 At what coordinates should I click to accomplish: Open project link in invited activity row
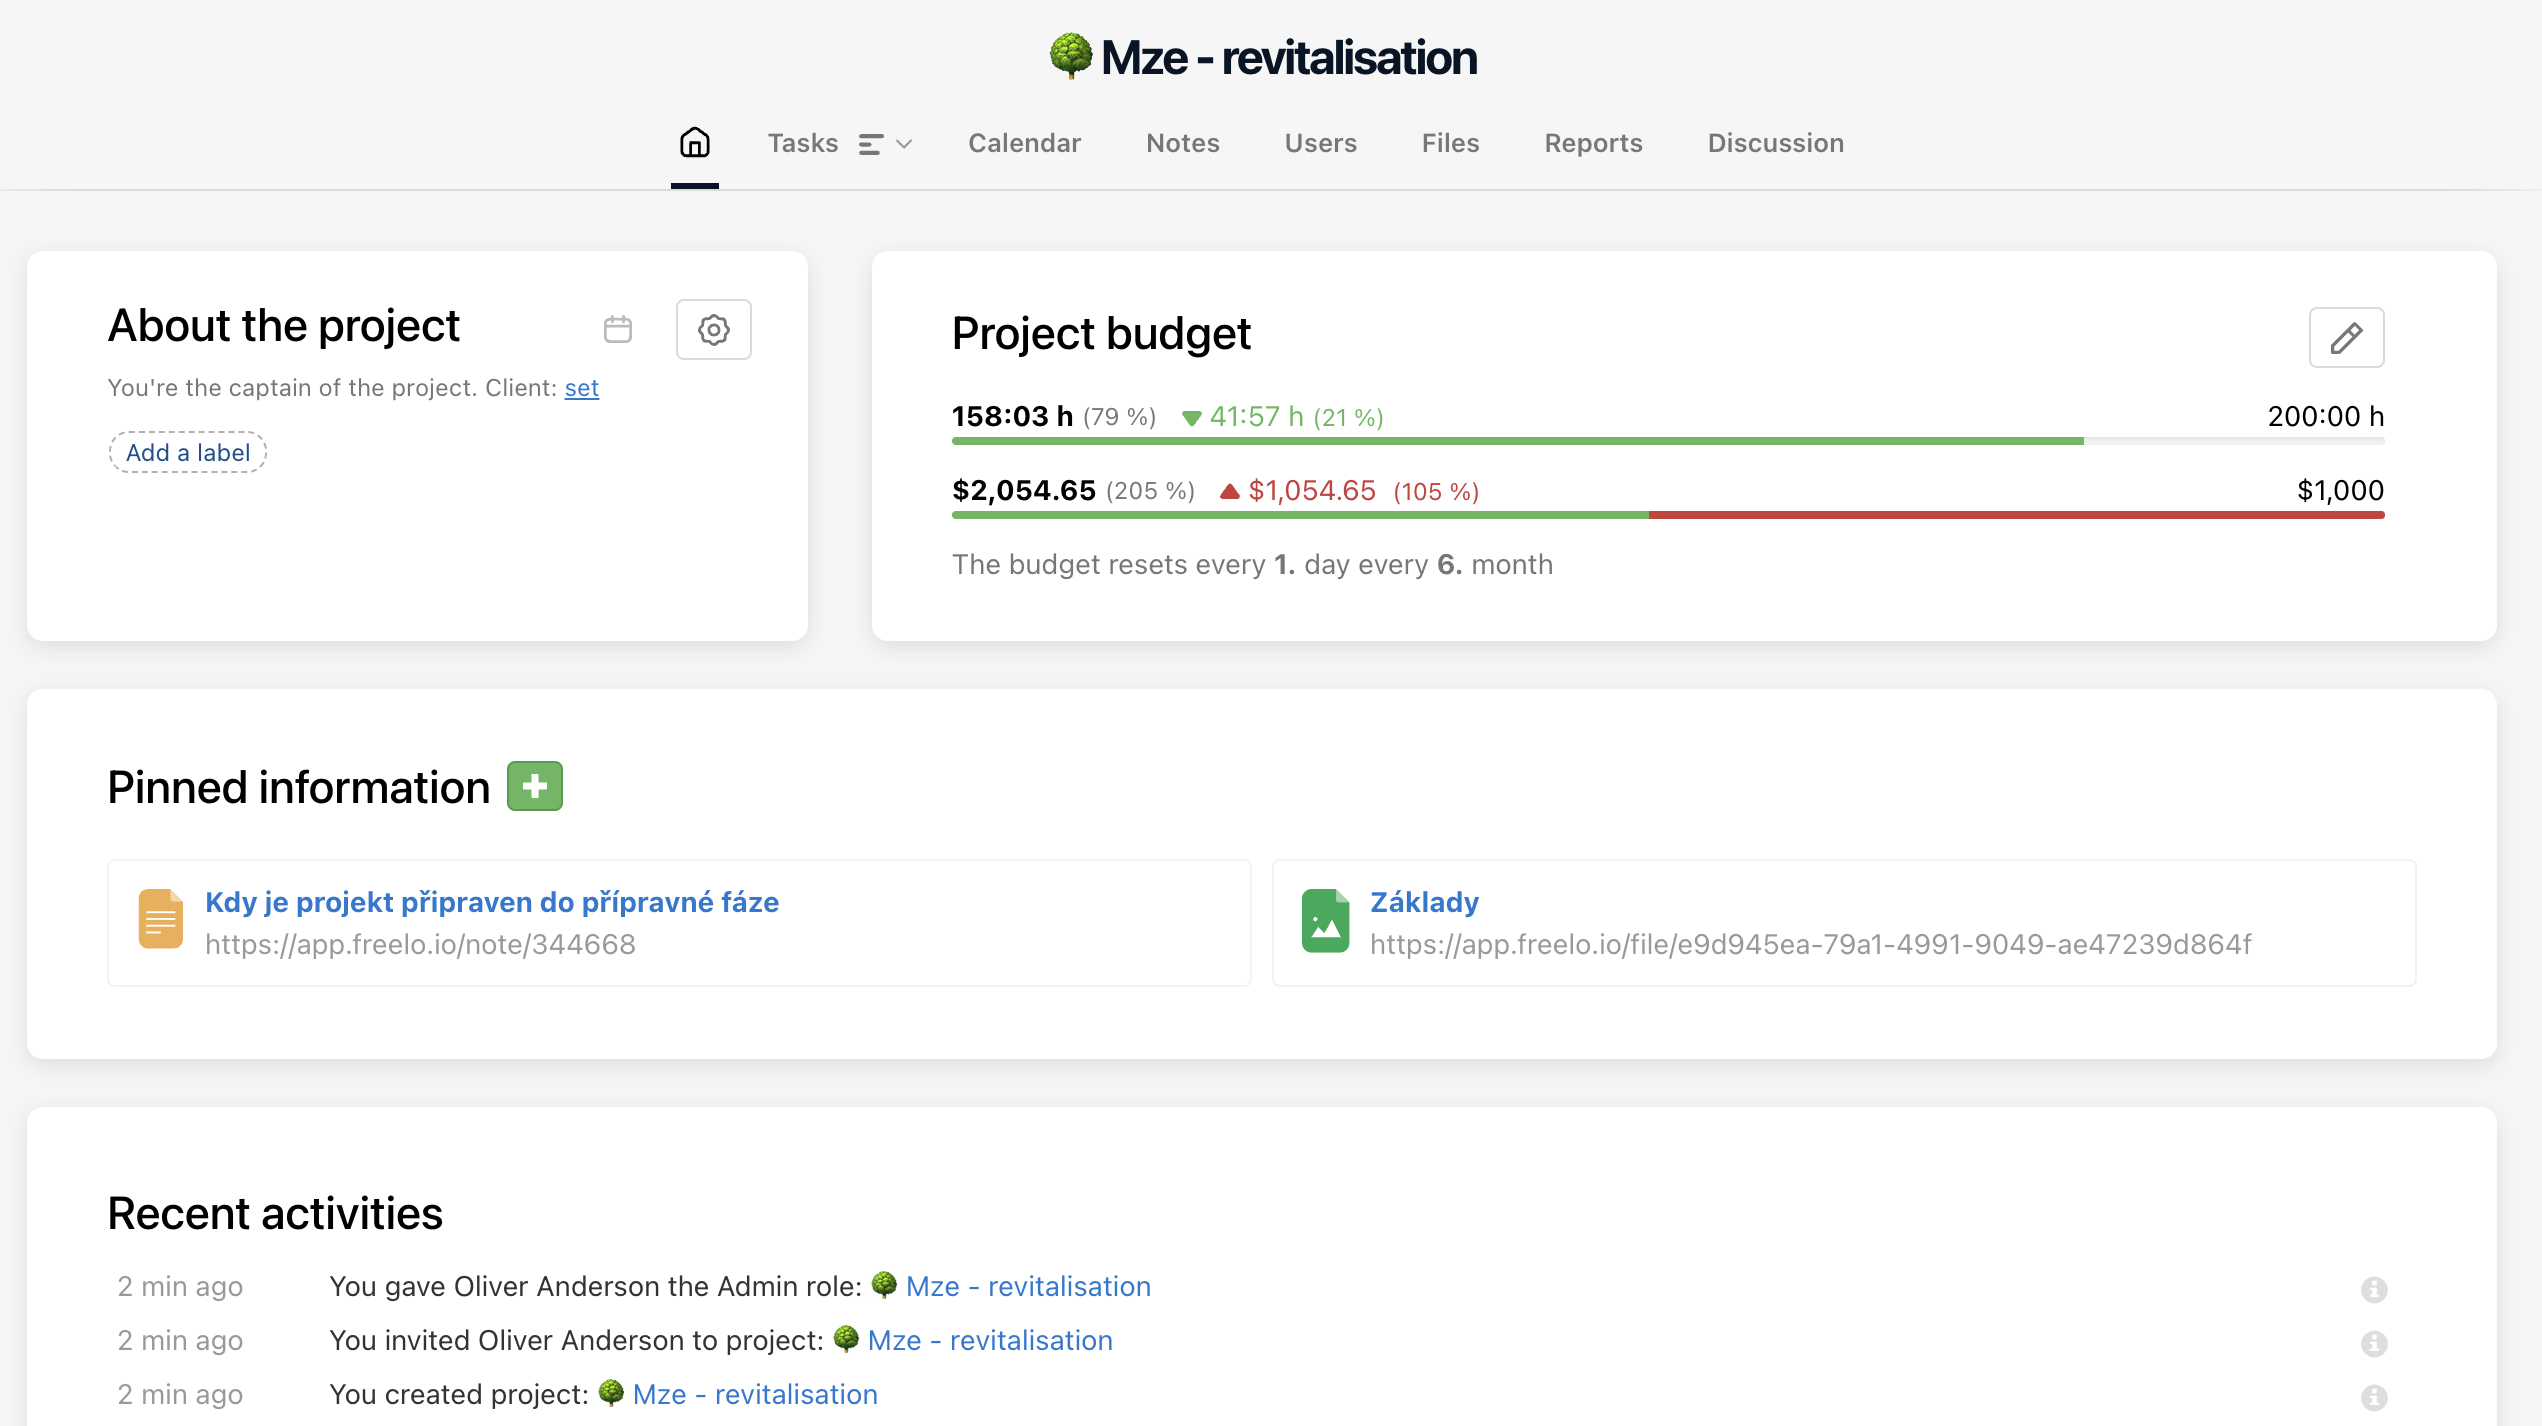[x=990, y=1340]
